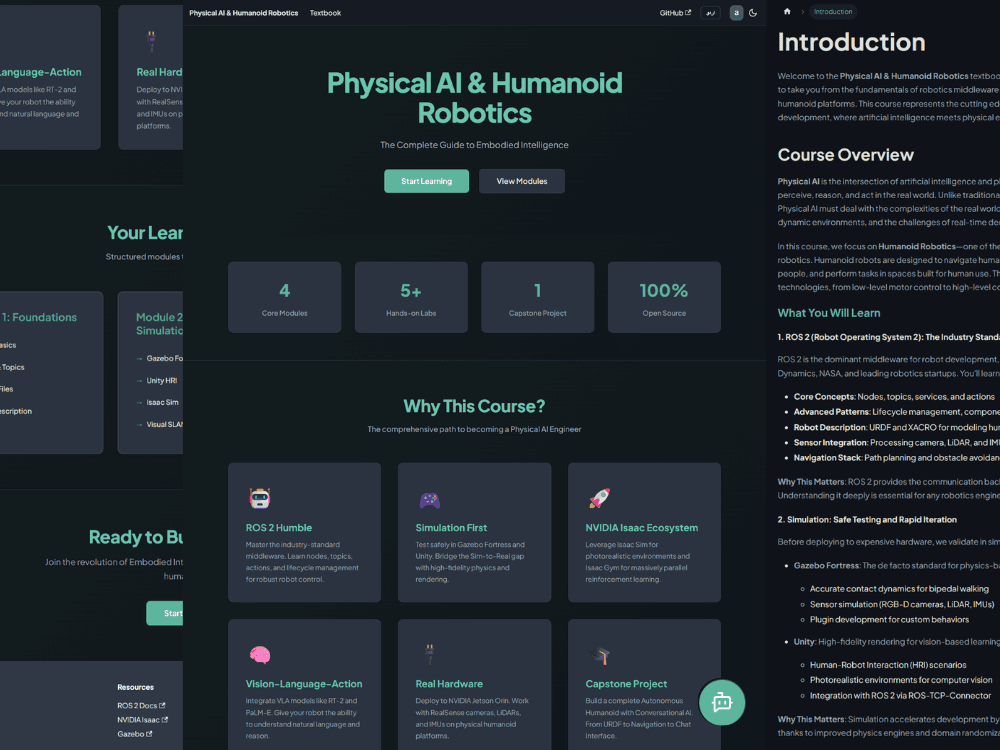Click the Start Learning button
Screen dimensions: 1000x750
(426, 181)
